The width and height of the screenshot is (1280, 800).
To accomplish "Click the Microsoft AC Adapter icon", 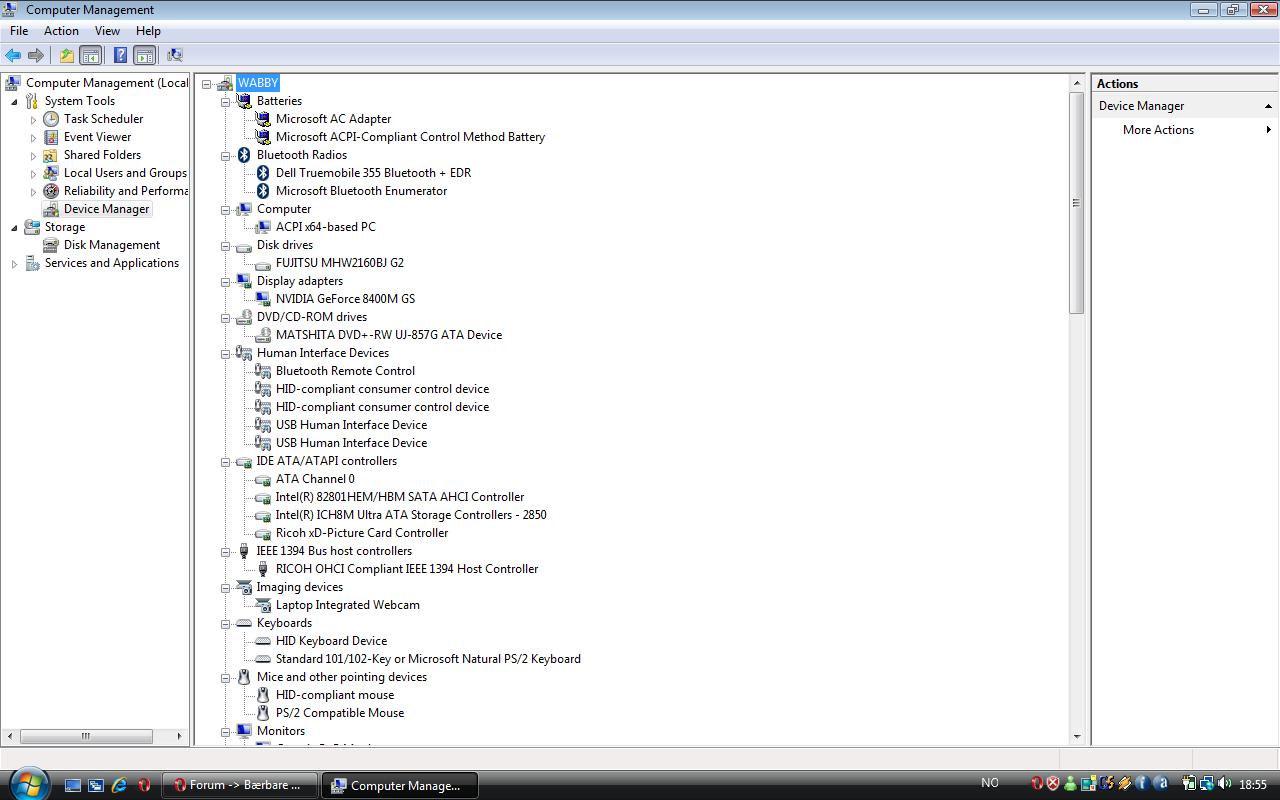I will [x=263, y=119].
